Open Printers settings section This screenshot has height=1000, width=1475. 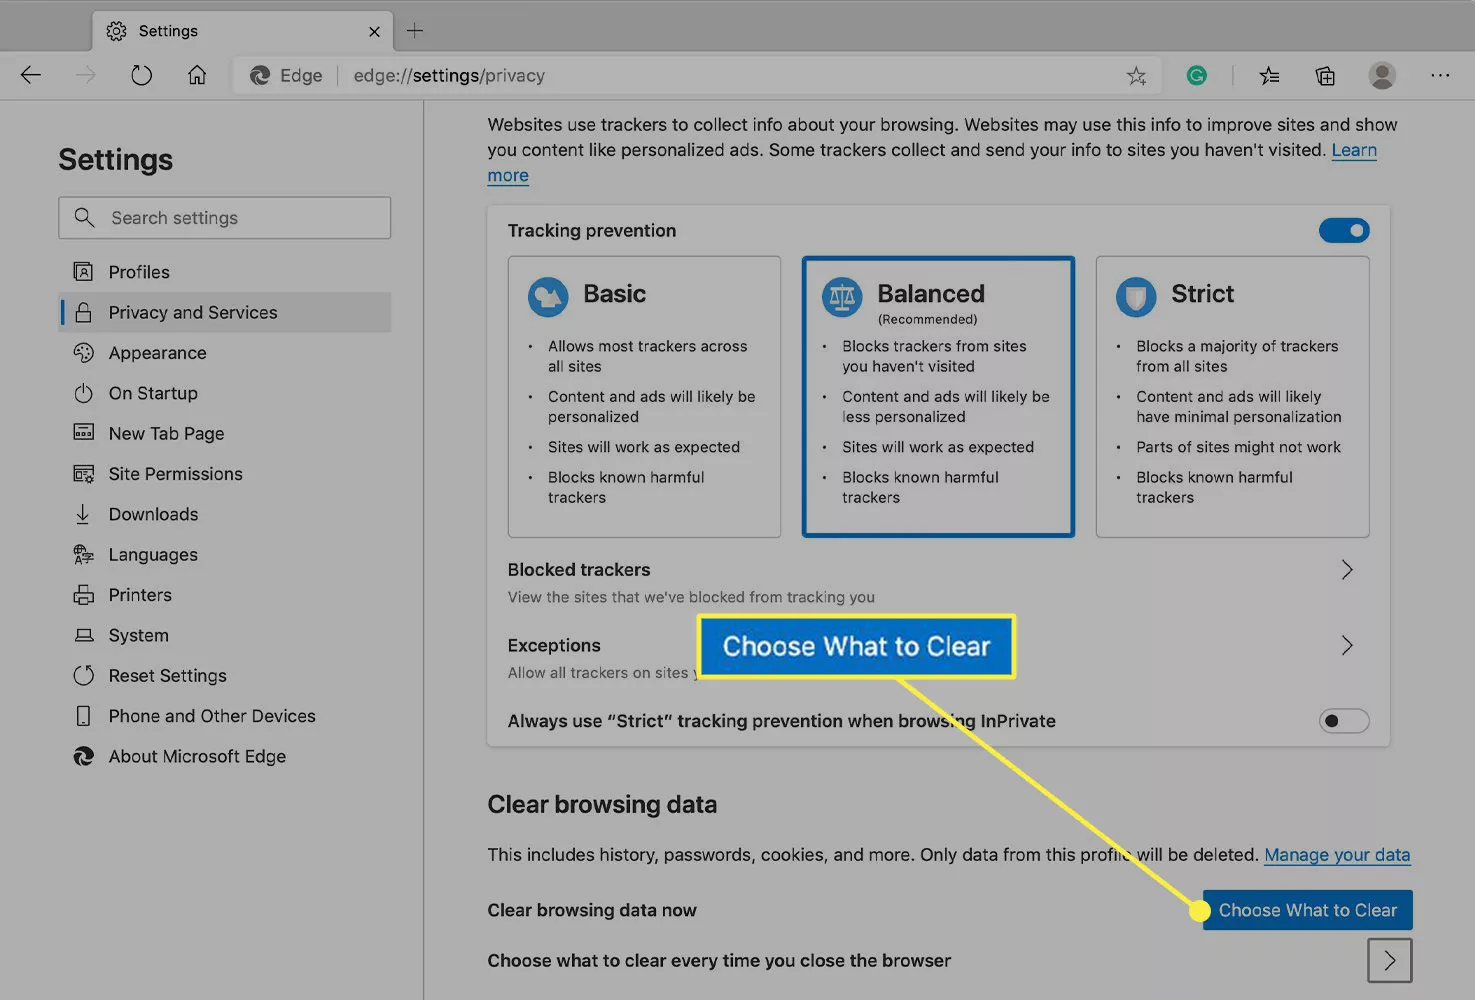225,595
